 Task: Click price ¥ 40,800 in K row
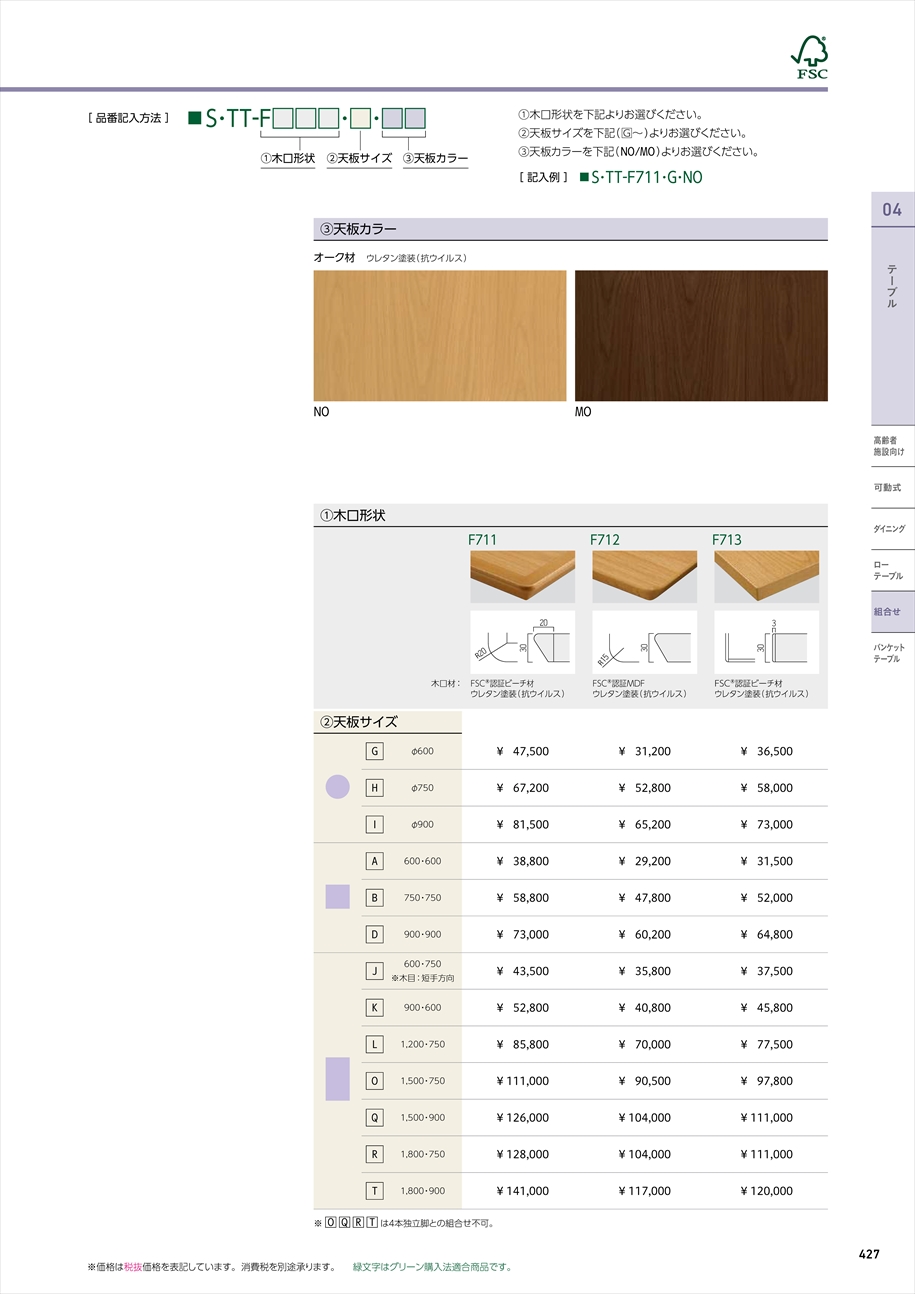(644, 1008)
